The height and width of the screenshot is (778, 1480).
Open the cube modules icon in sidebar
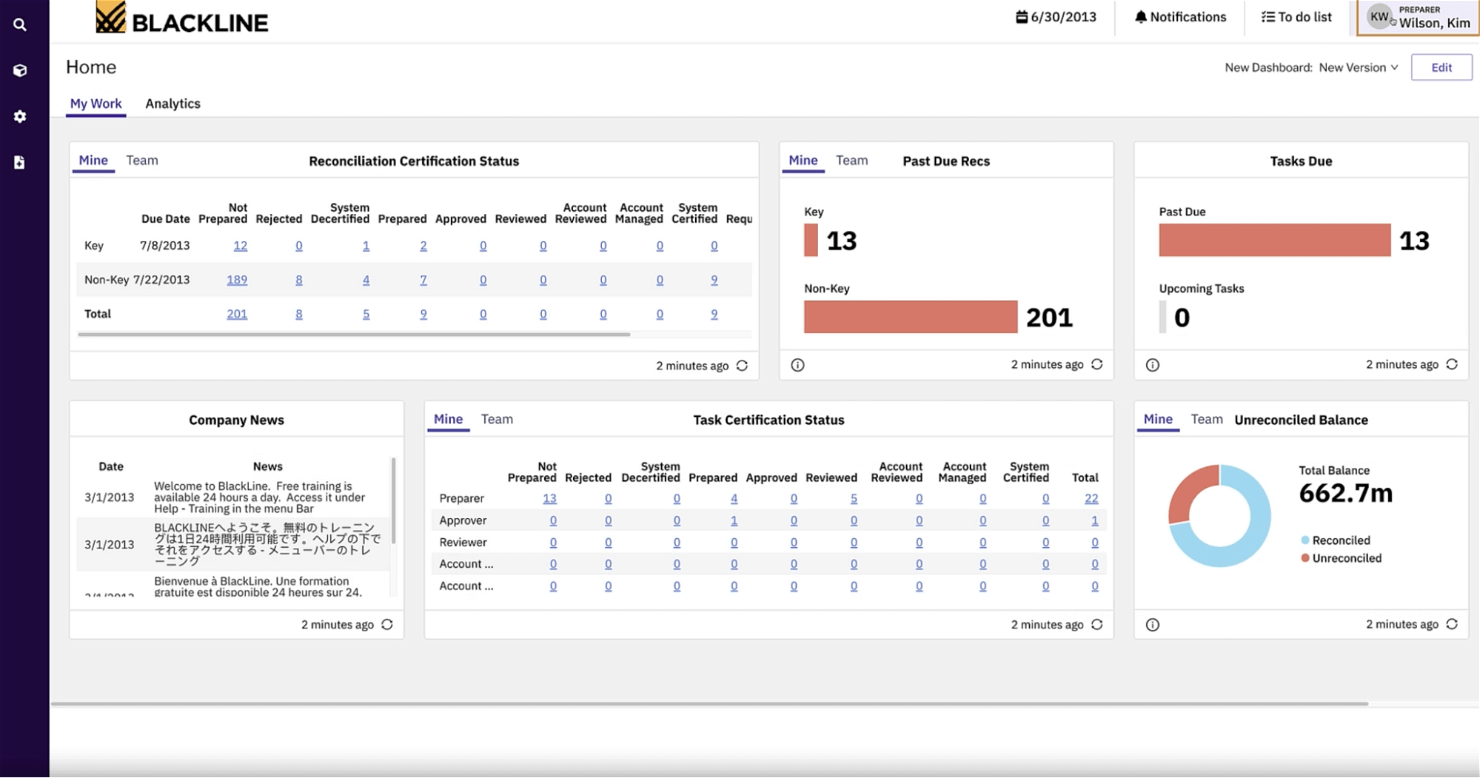(20, 71)
